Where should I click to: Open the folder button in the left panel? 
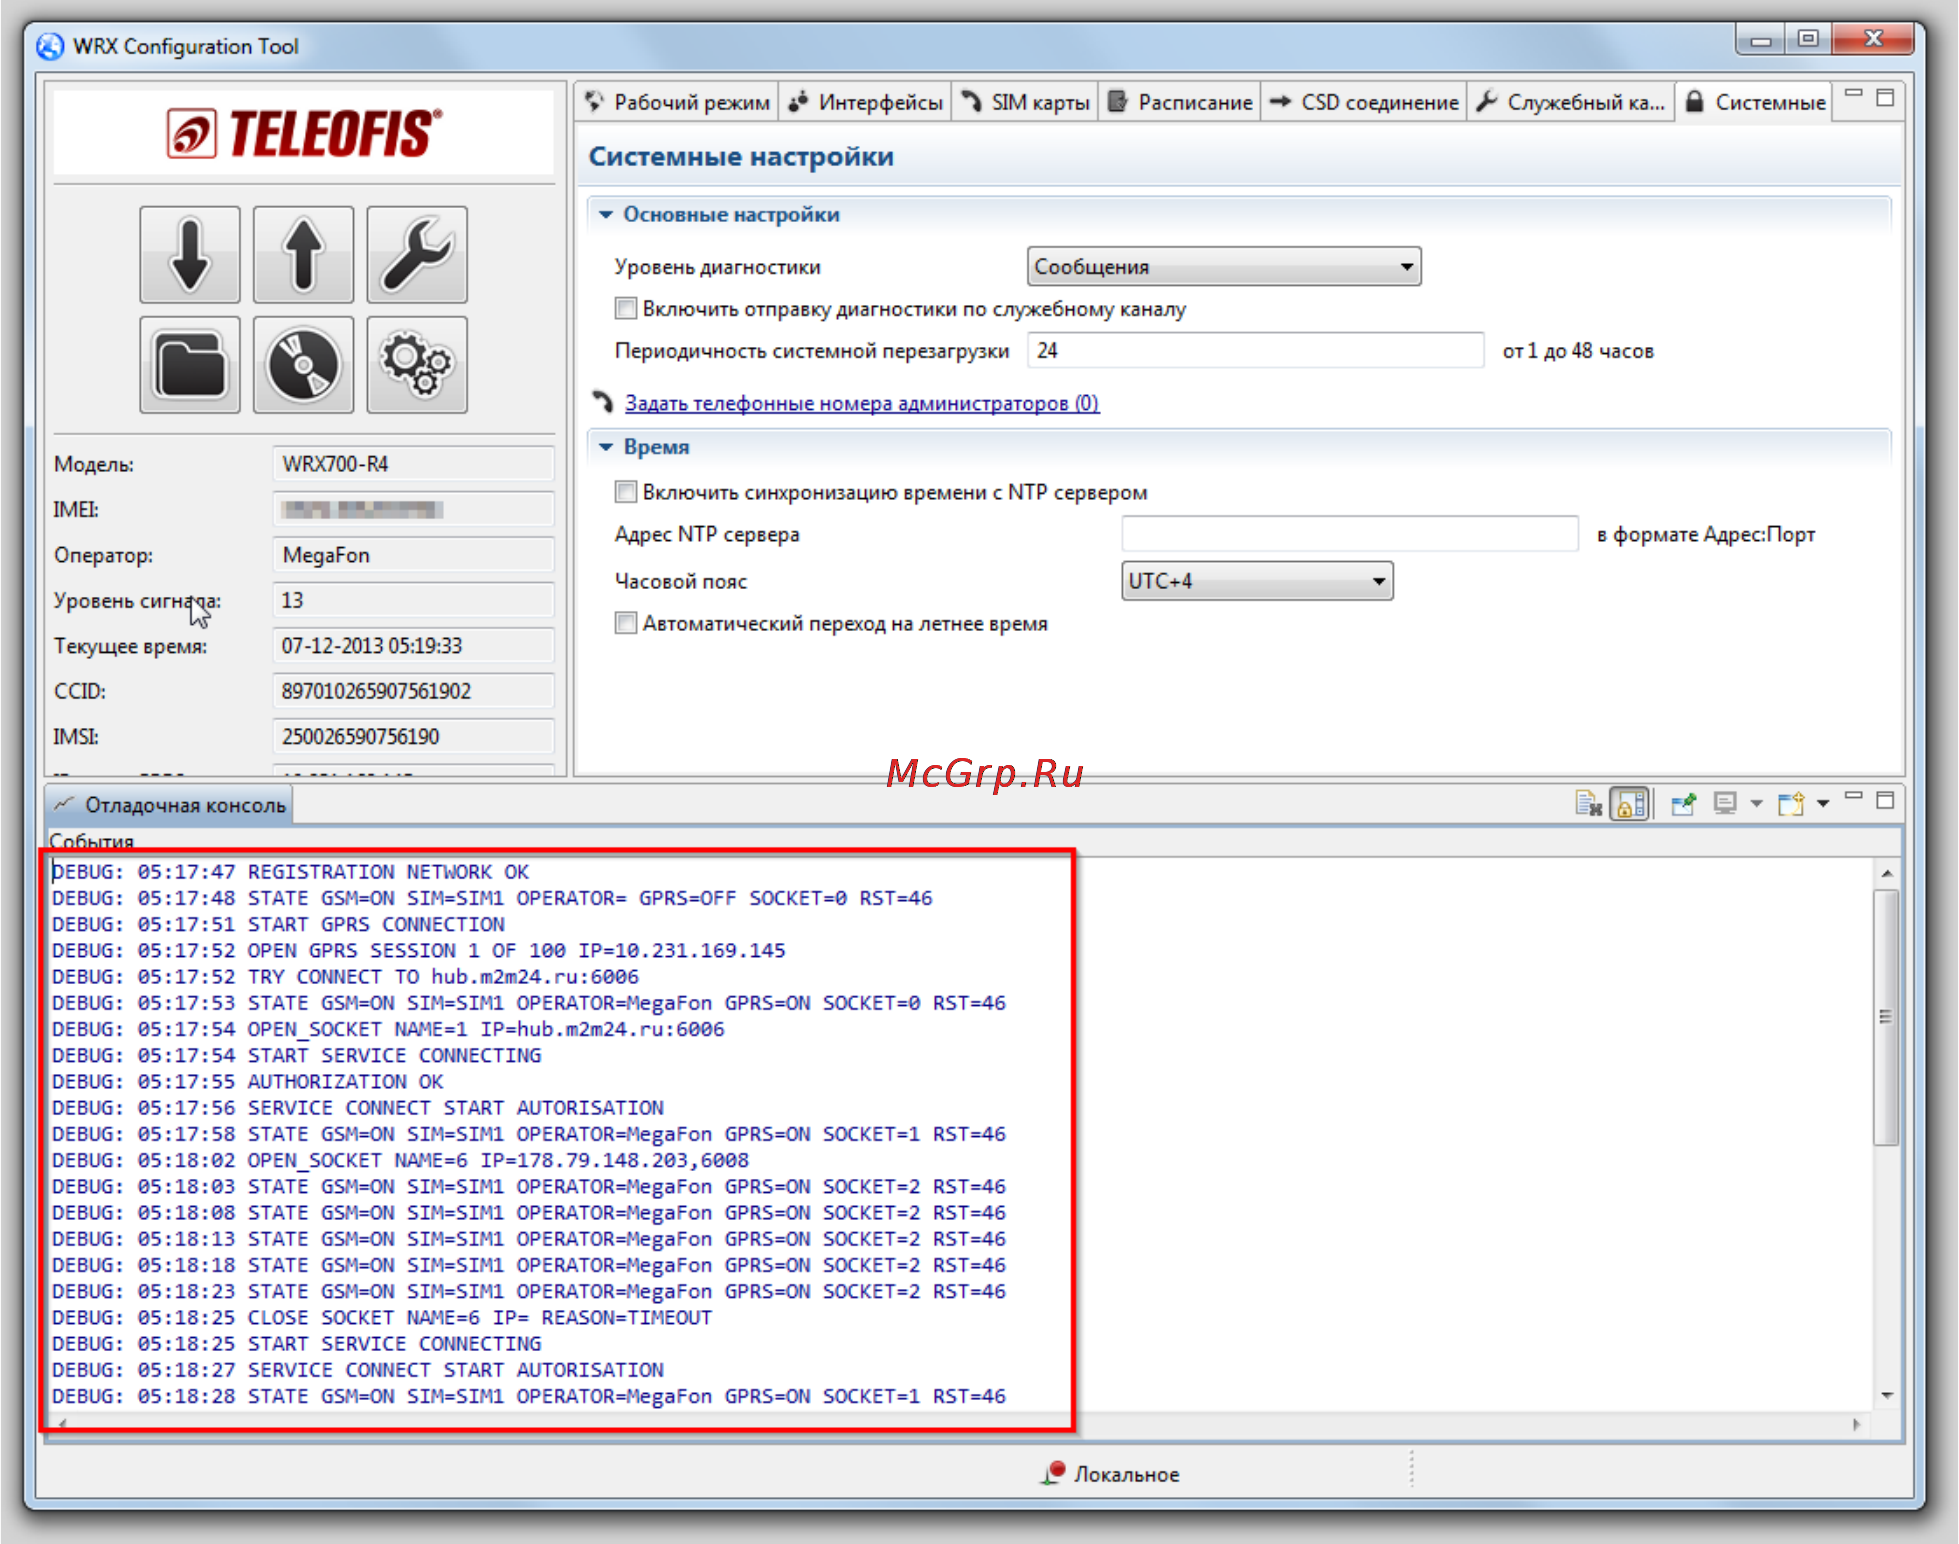click(x=190, y=365)
